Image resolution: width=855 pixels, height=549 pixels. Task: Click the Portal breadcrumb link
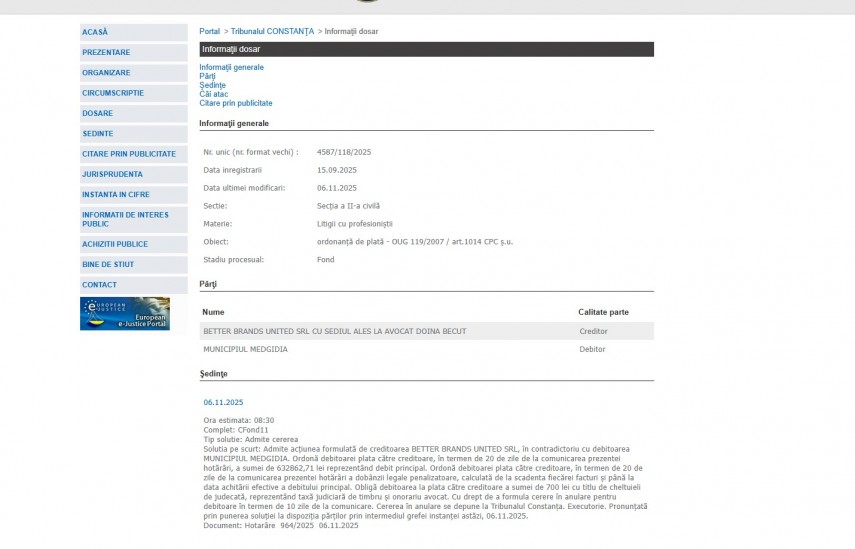(x=209, y=32)
